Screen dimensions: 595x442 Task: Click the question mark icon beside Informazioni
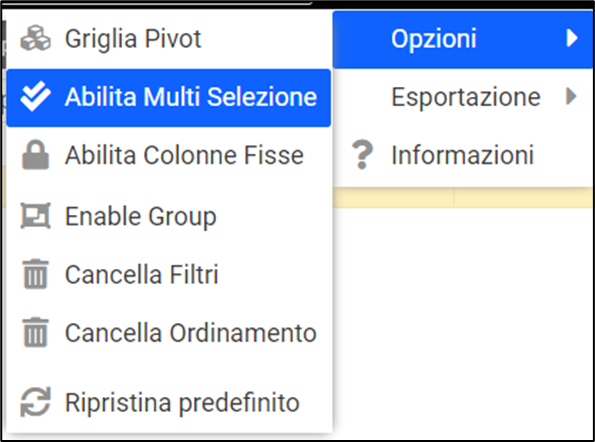[x=362, y=155]
